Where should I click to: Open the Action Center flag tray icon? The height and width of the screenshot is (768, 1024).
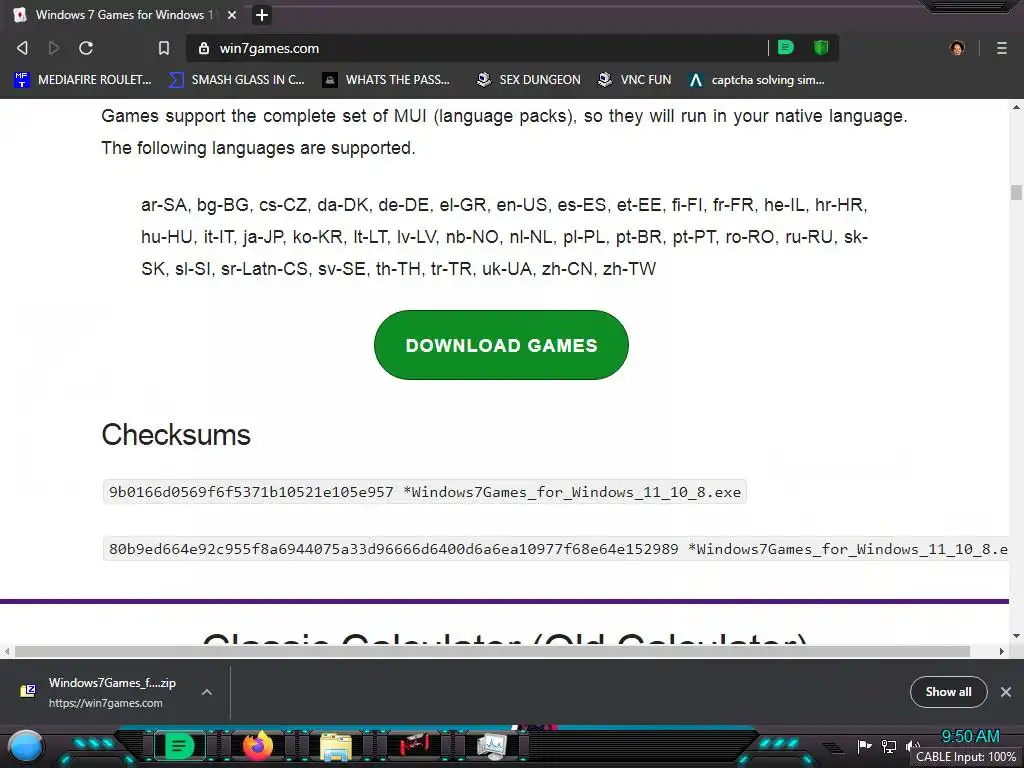(x=864, y=746)
